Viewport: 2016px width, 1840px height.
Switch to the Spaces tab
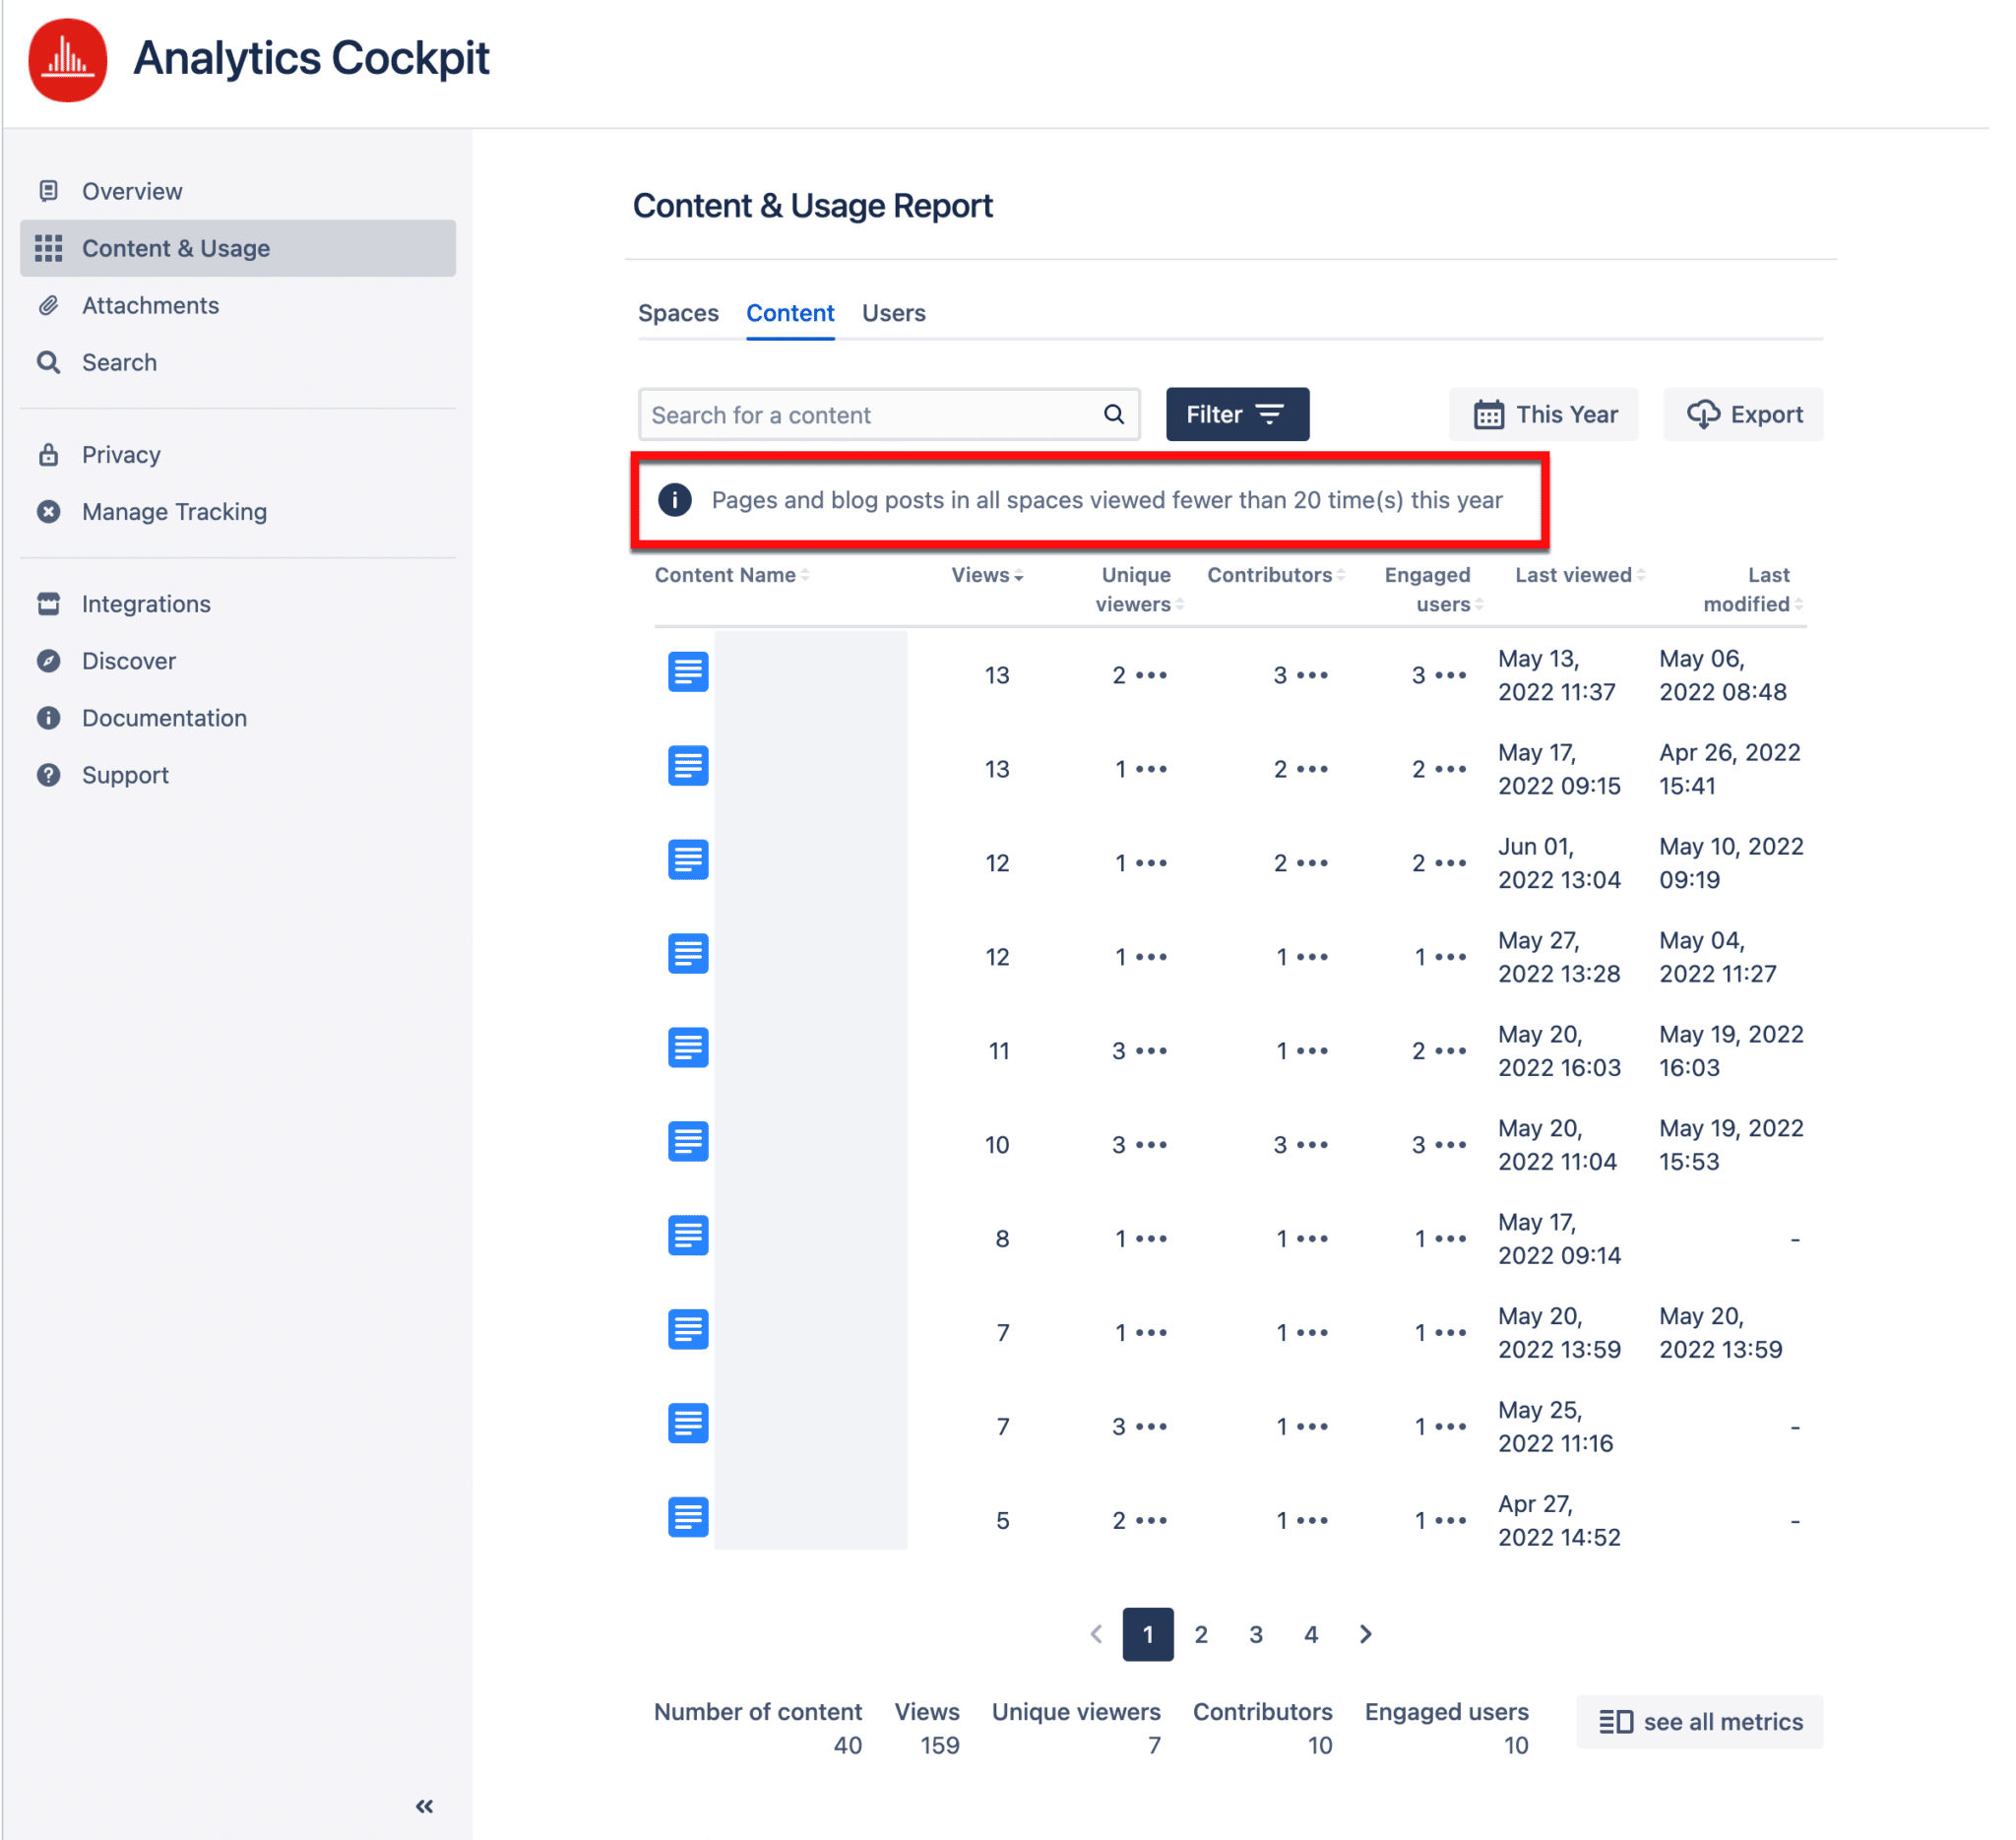point(678,313)
